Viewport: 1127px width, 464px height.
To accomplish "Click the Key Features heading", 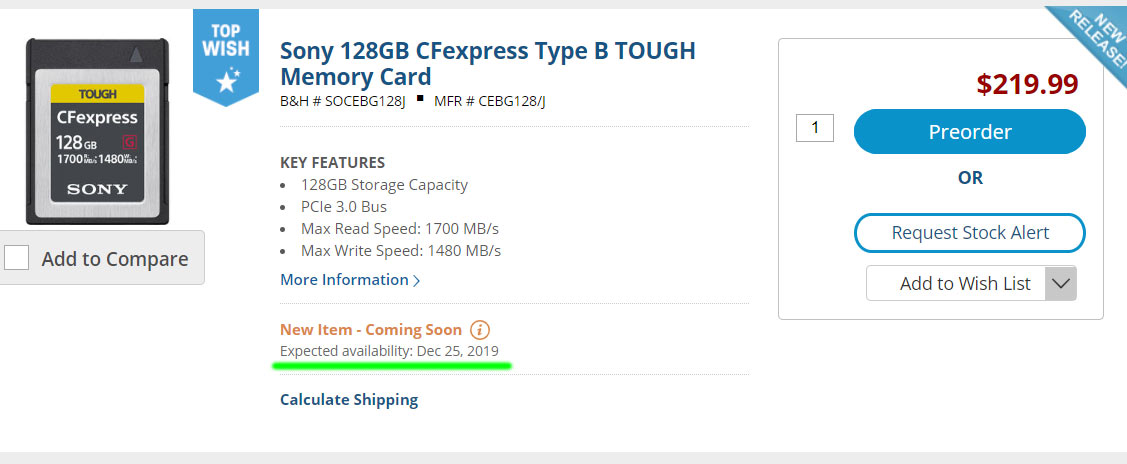I will [x=332, y=162].
